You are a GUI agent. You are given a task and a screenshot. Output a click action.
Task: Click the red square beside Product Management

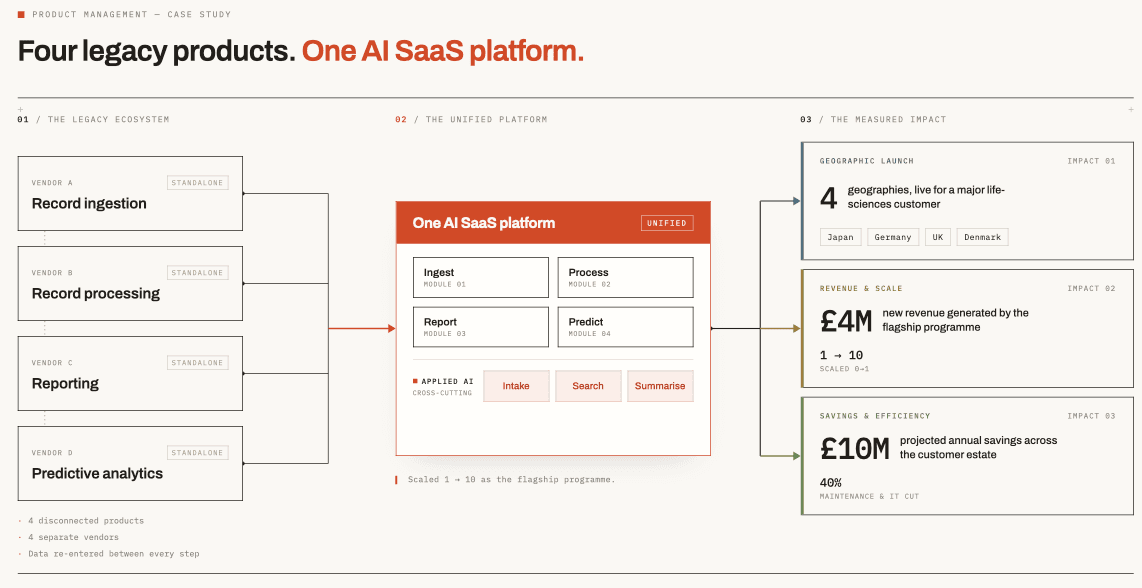pyautogui.click(x=21, y=15)
